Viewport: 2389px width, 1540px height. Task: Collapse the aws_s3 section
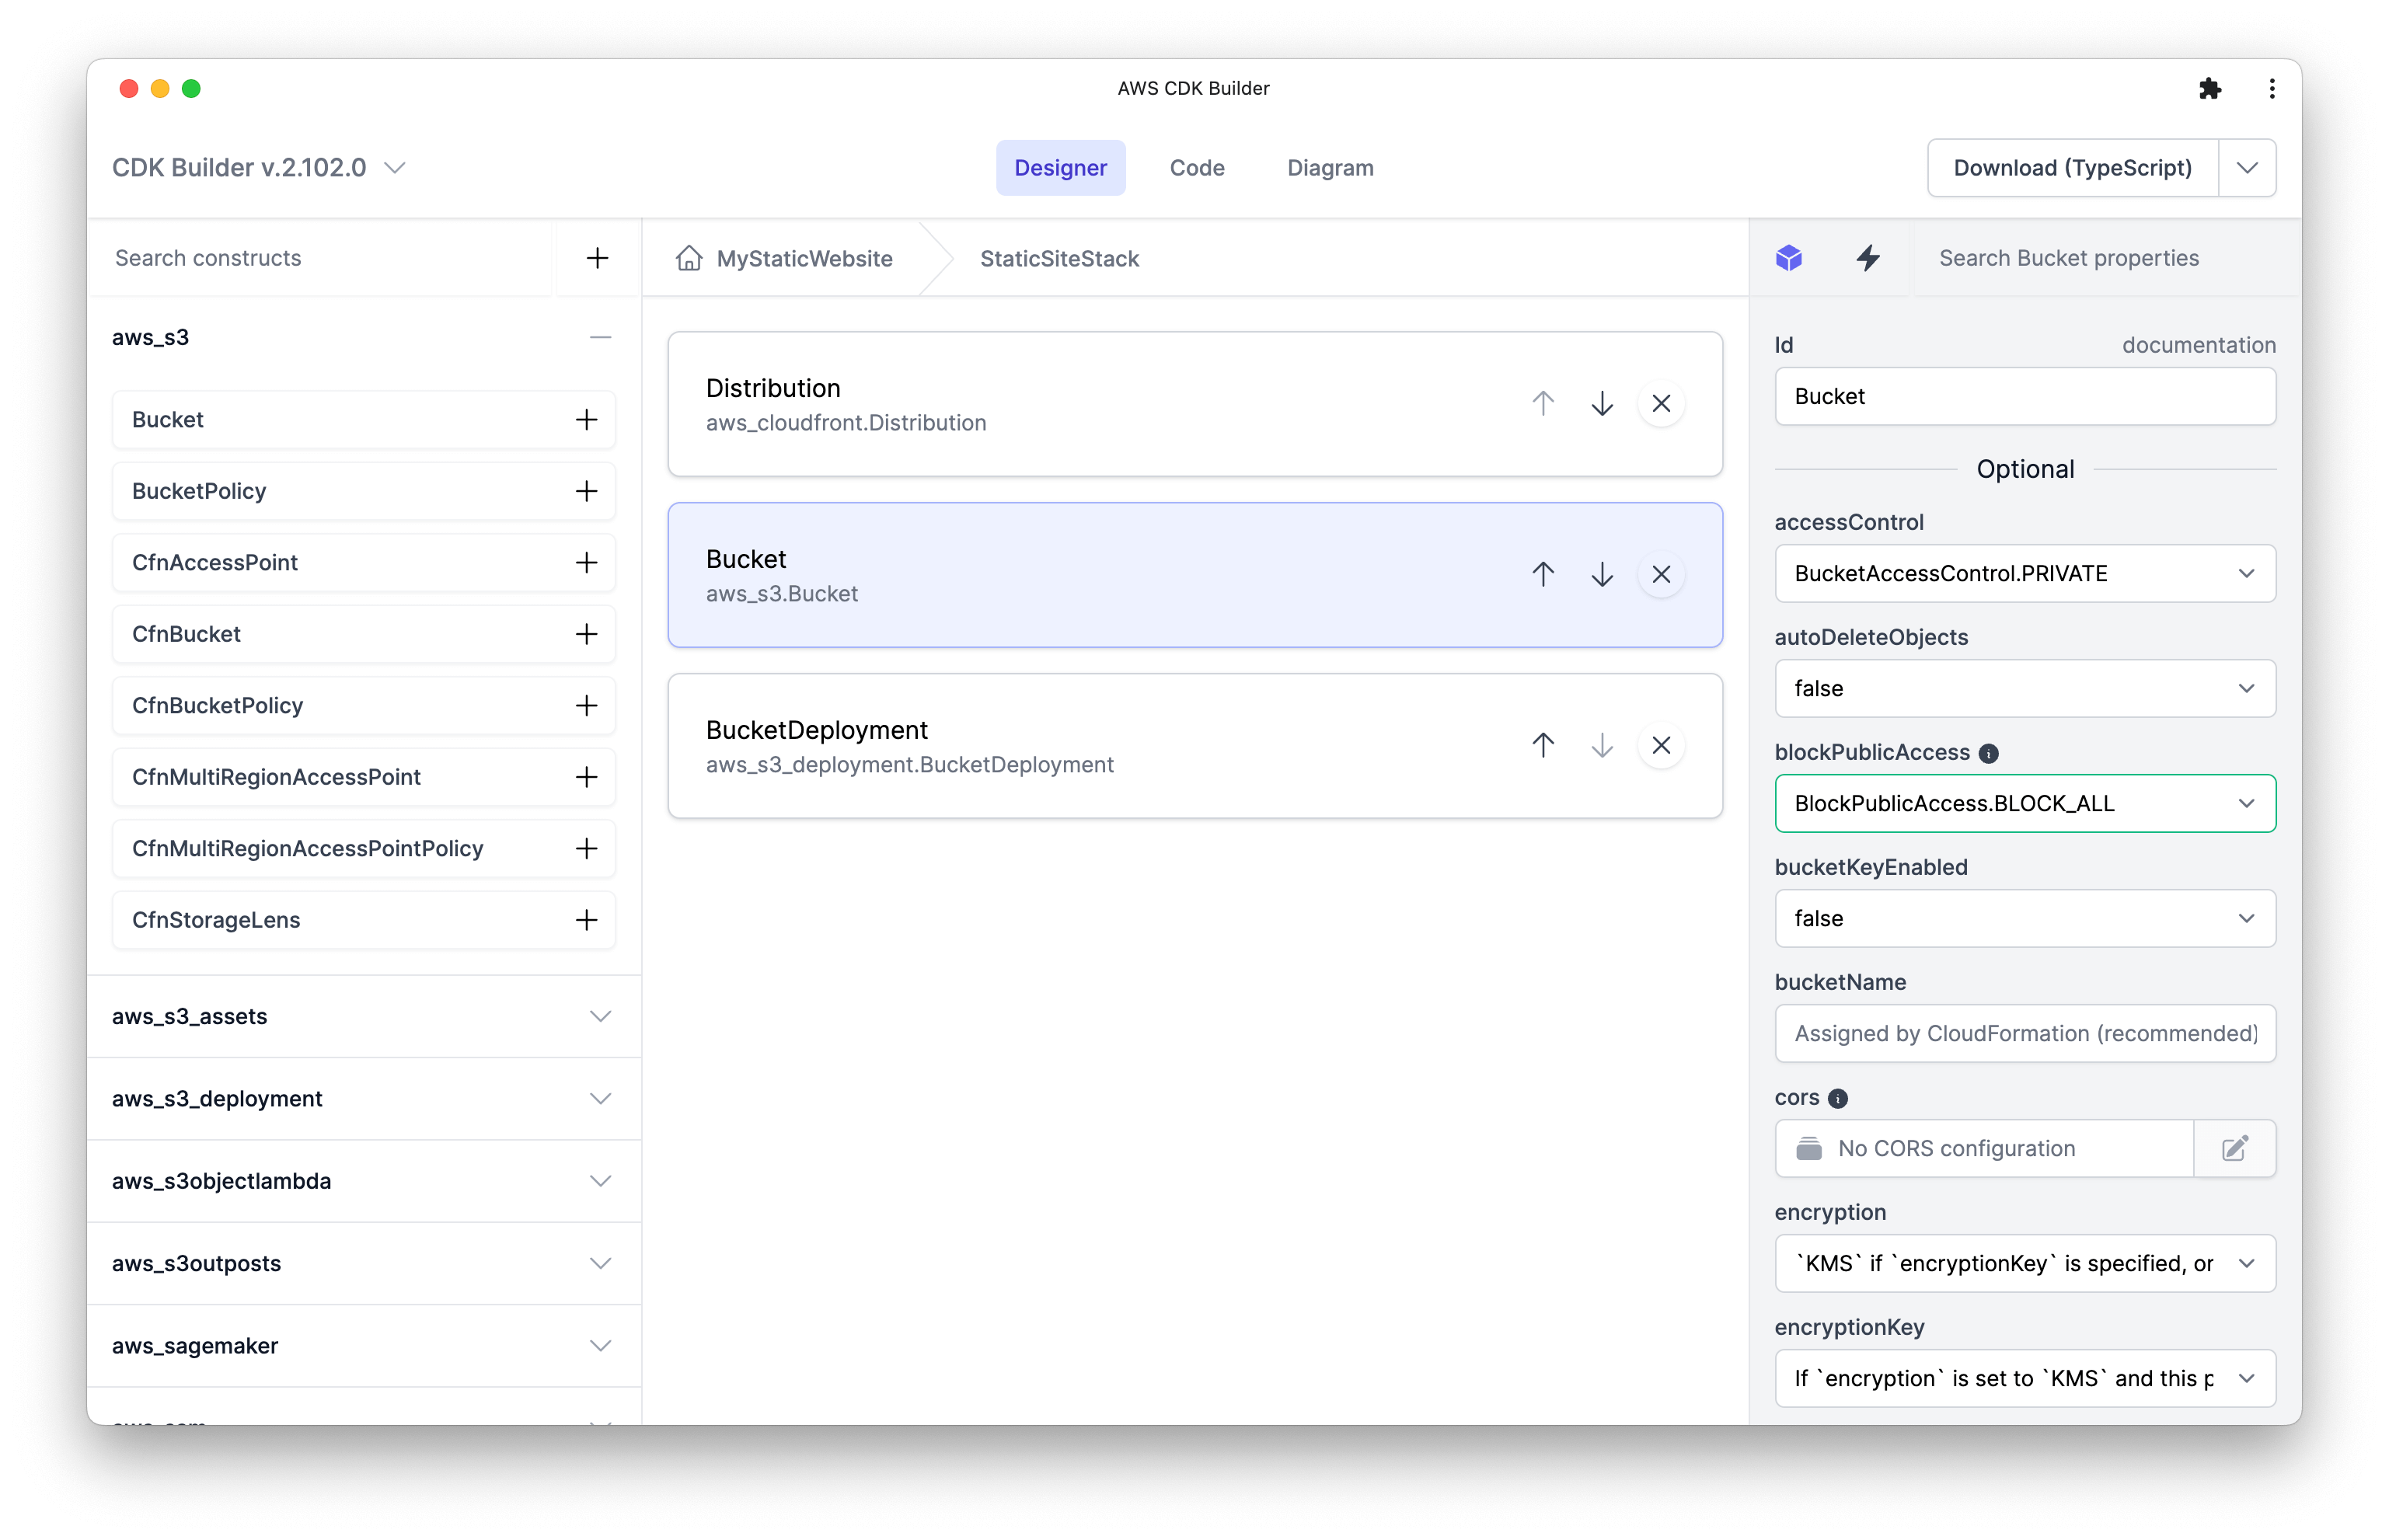599,337
